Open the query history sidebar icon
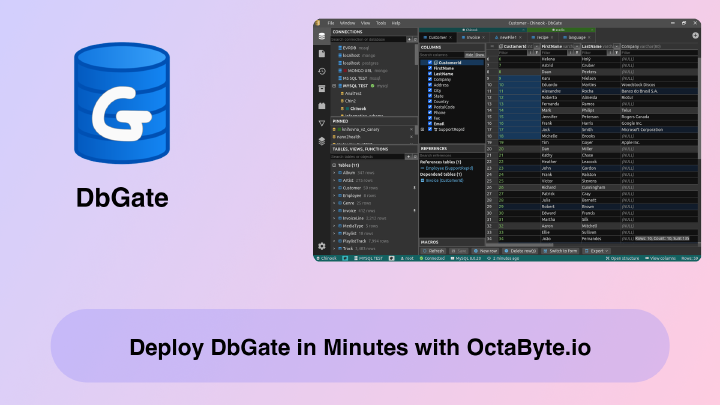 322,71
